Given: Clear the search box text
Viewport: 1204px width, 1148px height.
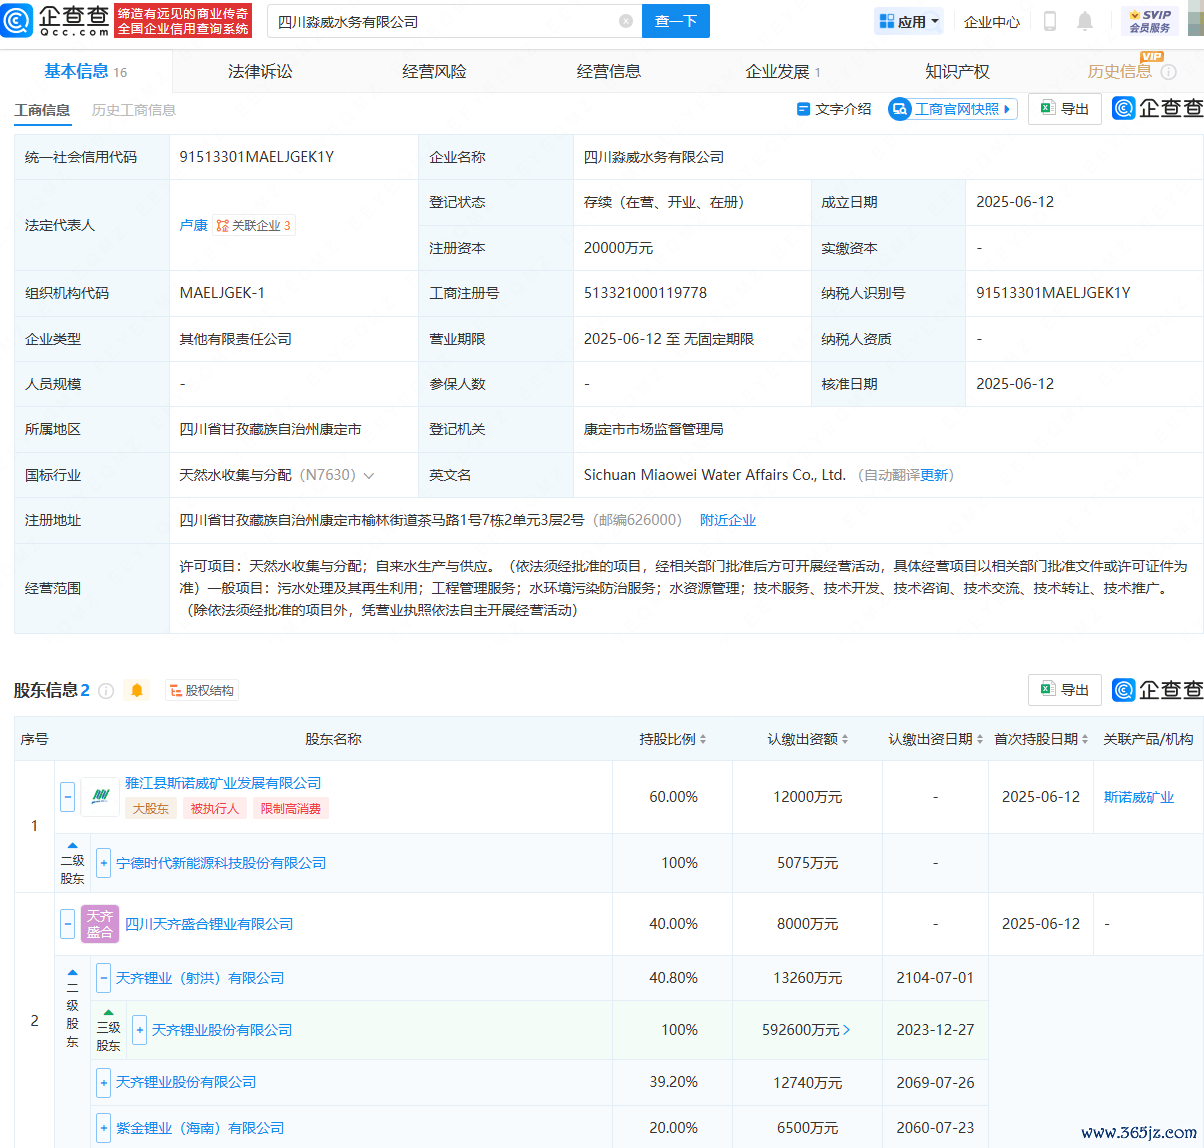Looking at the screenshot, I should tap(626, 21).
